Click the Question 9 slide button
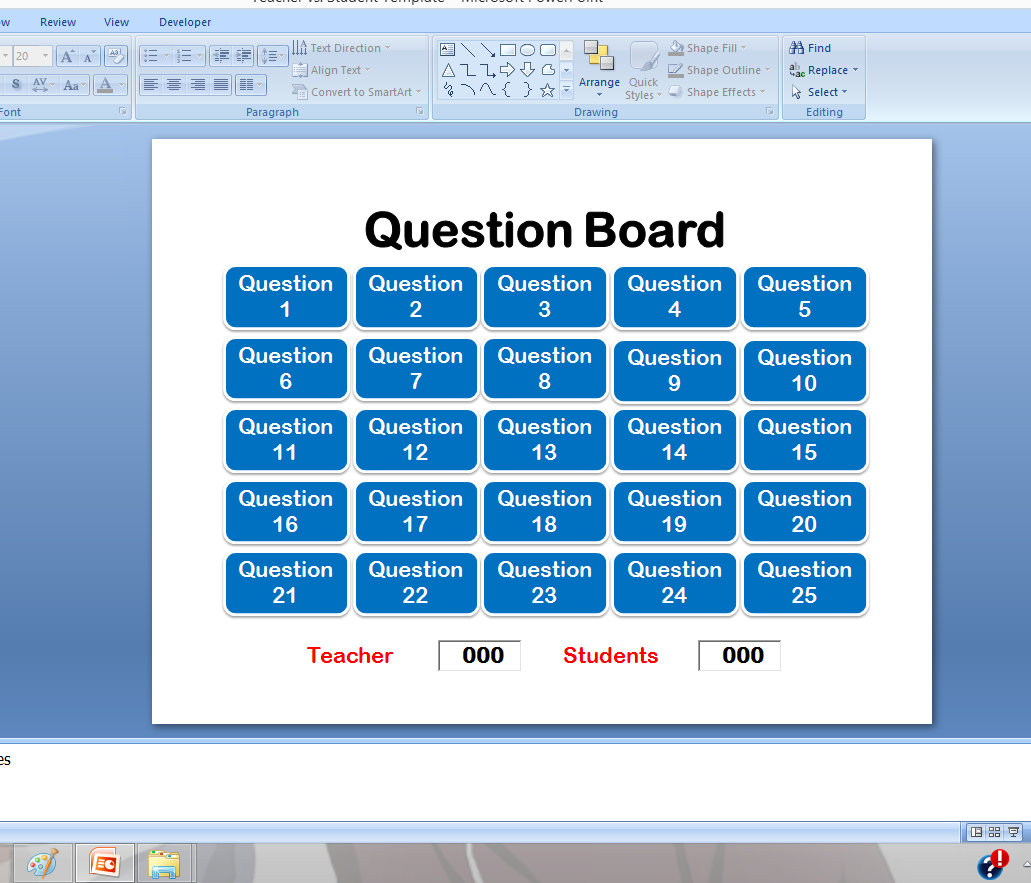Screen dimensions: 1031x883 pyautogui.click(x=675, y=370)
